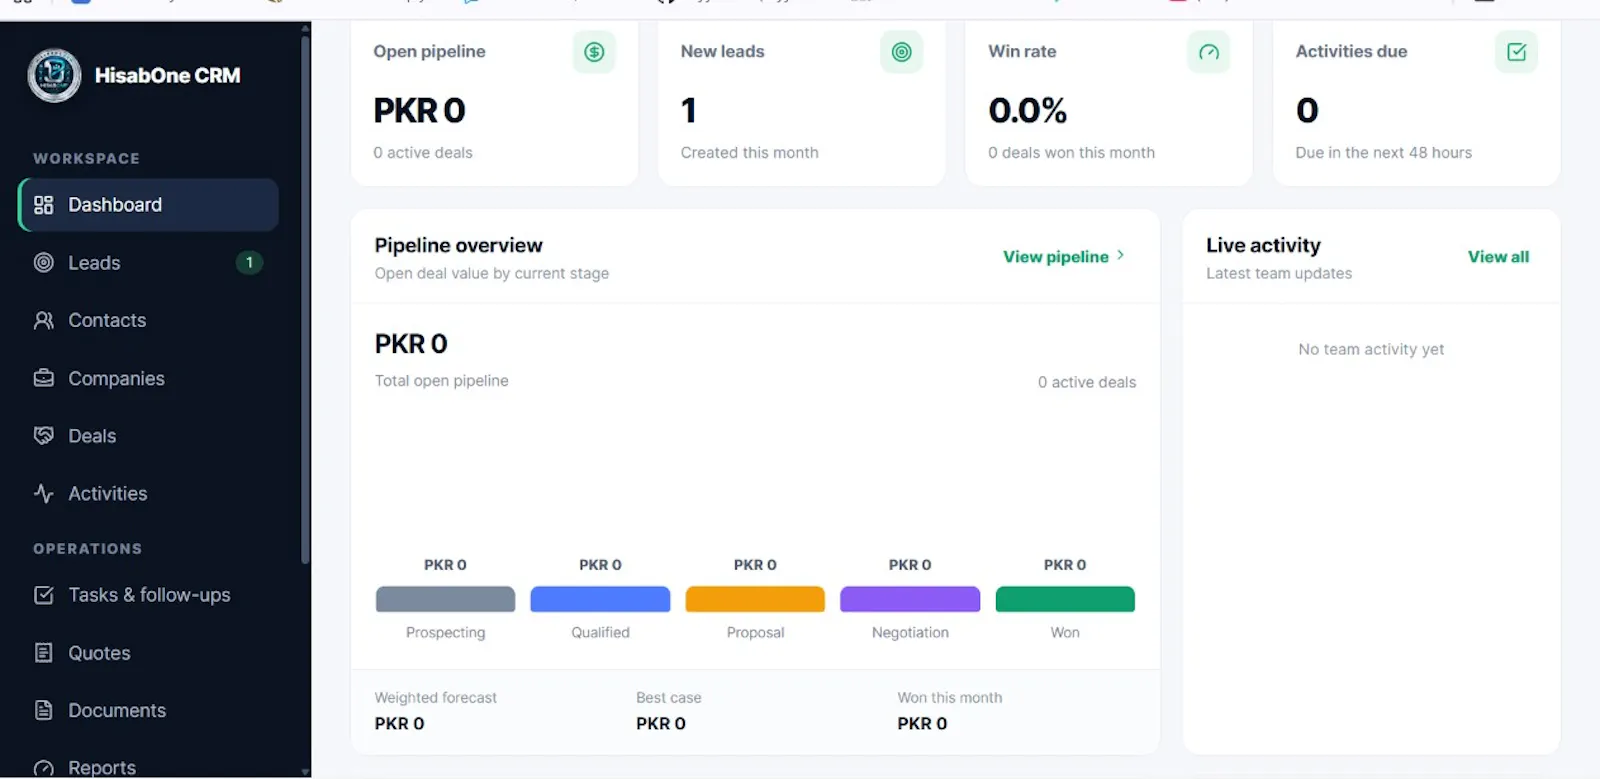Click the green Won stage bar
1600x779 pixels.
(1065, 599)
